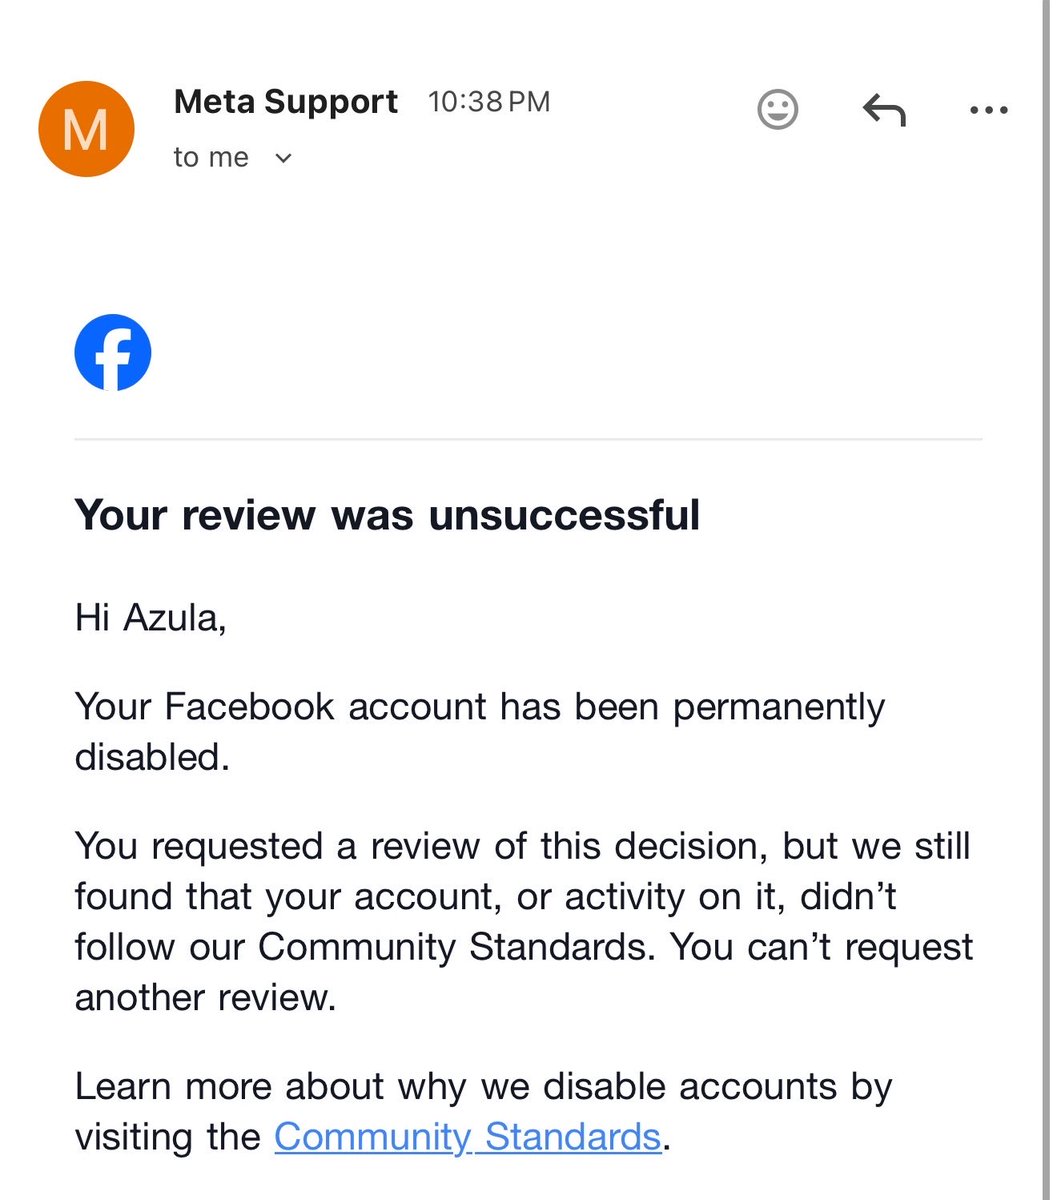The width and height of the screenshot is (1057, 1200).
Task: Click the "You requested a review" paragraph
Action: 524,921
